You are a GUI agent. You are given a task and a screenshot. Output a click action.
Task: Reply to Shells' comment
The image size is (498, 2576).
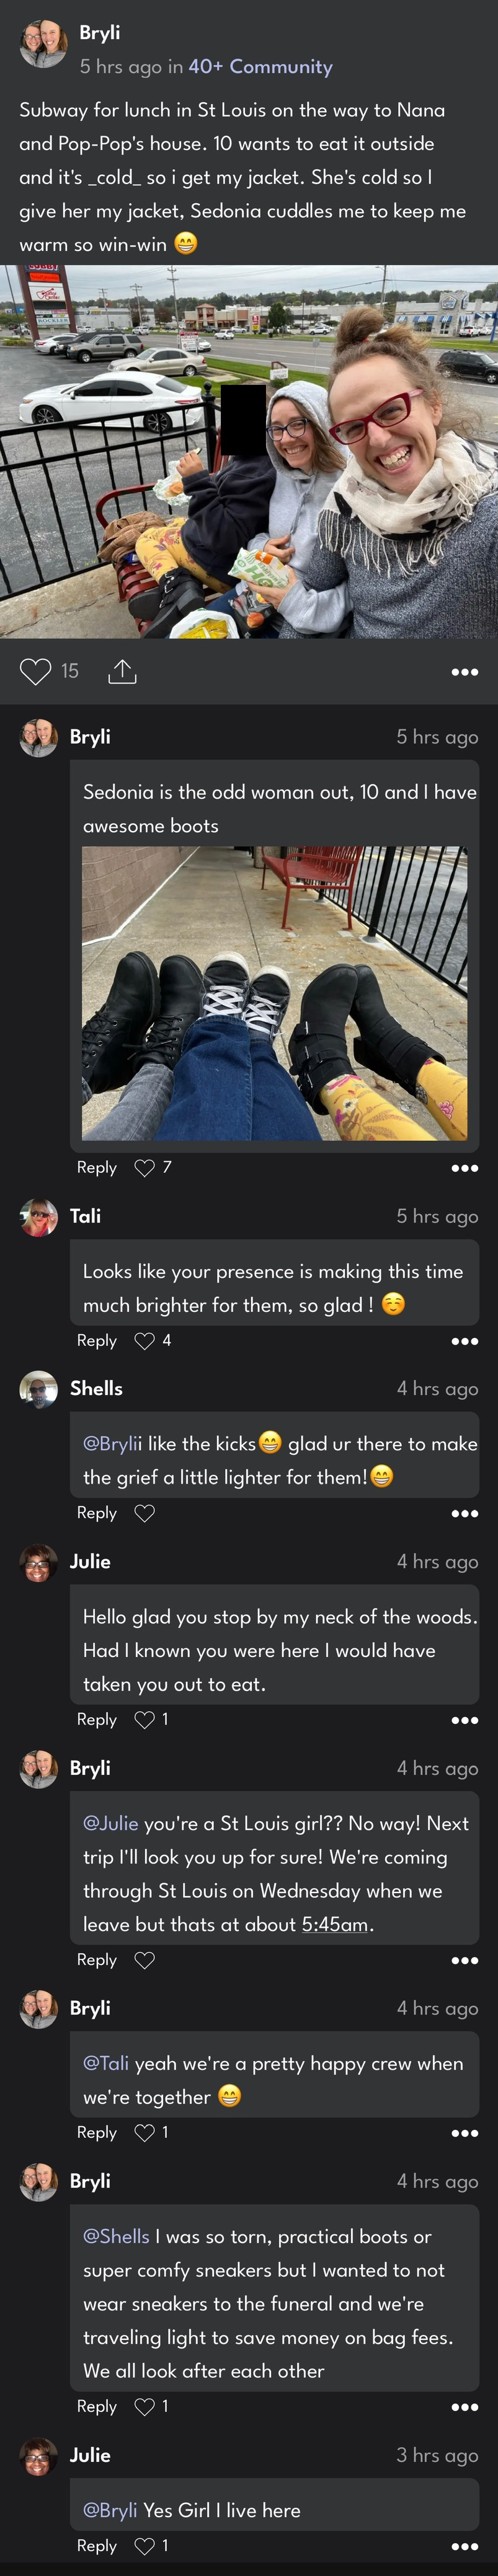(x=97, y=1513)
